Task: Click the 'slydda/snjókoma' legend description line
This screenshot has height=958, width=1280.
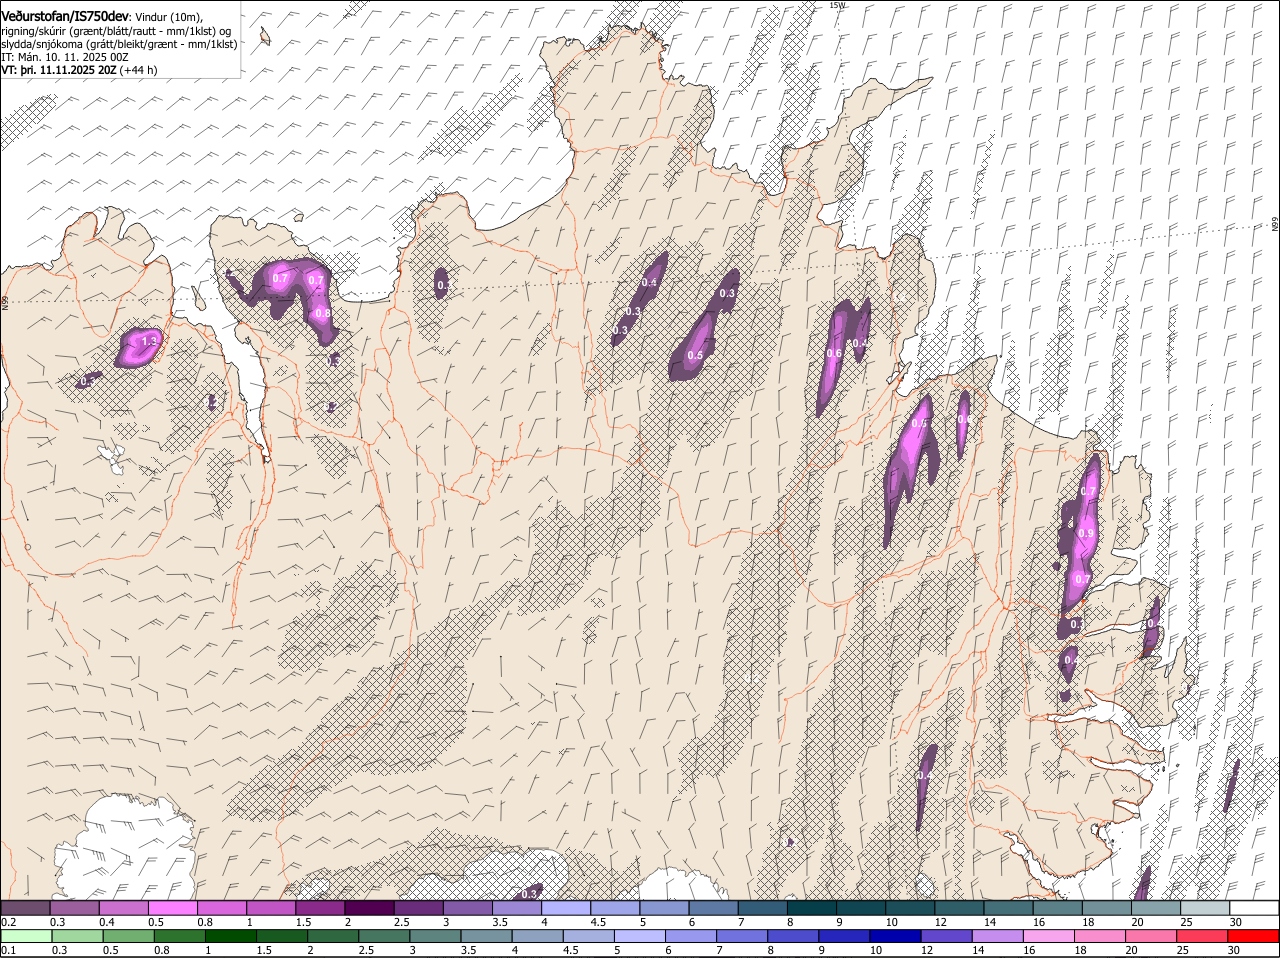Action: pyautogui.click(x=119, y=44)
